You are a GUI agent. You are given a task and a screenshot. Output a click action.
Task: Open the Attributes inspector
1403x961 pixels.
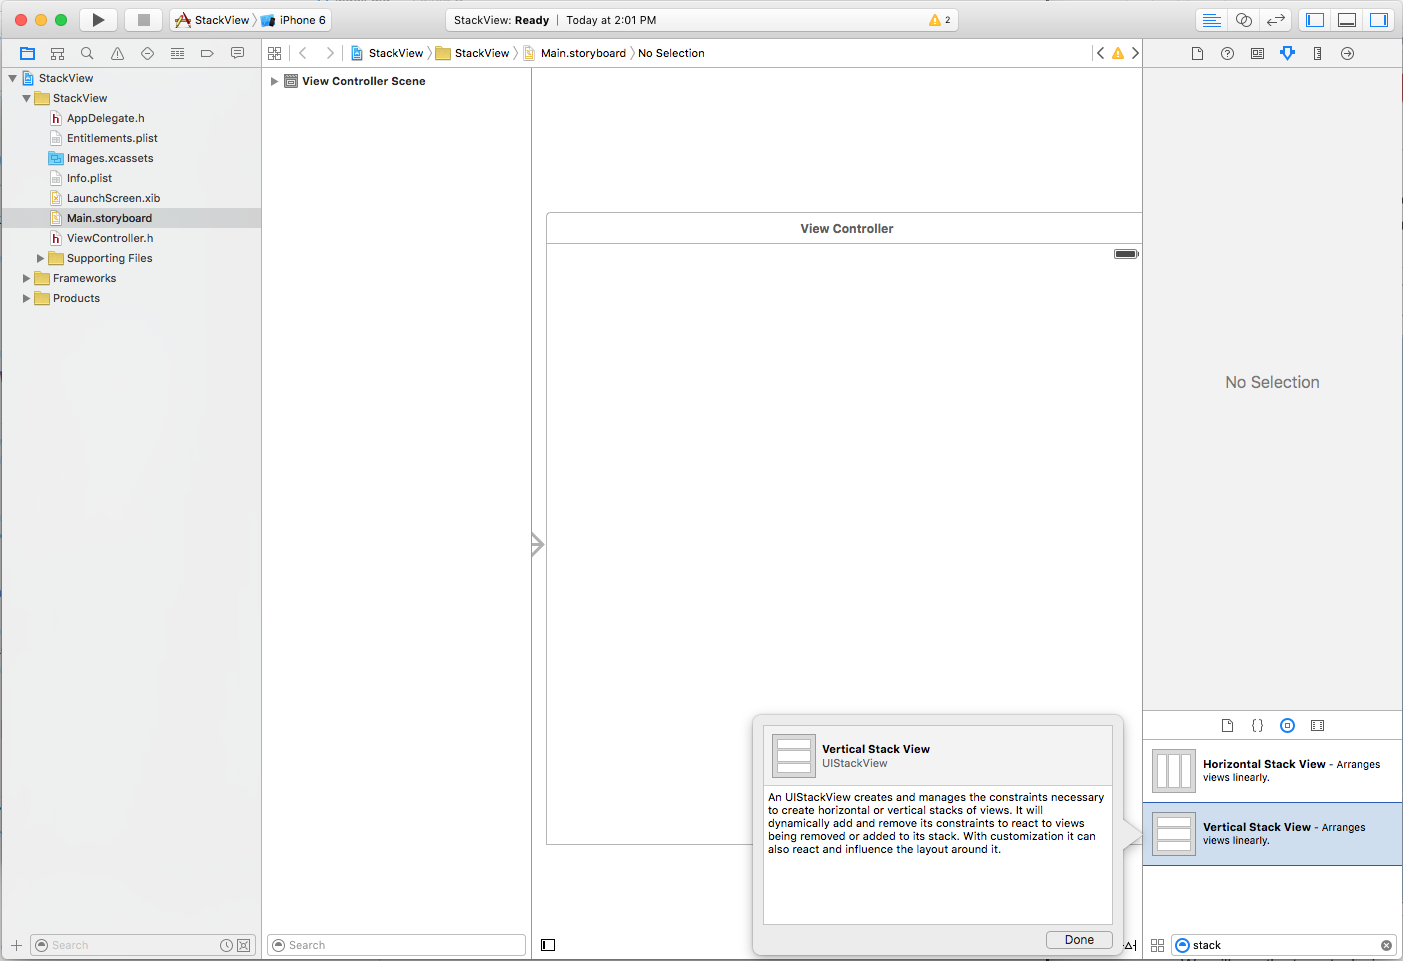[1287, 53]
